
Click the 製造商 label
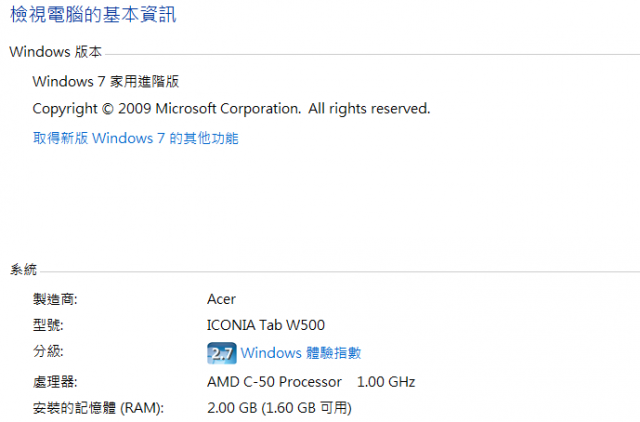(x=55, y=299)
